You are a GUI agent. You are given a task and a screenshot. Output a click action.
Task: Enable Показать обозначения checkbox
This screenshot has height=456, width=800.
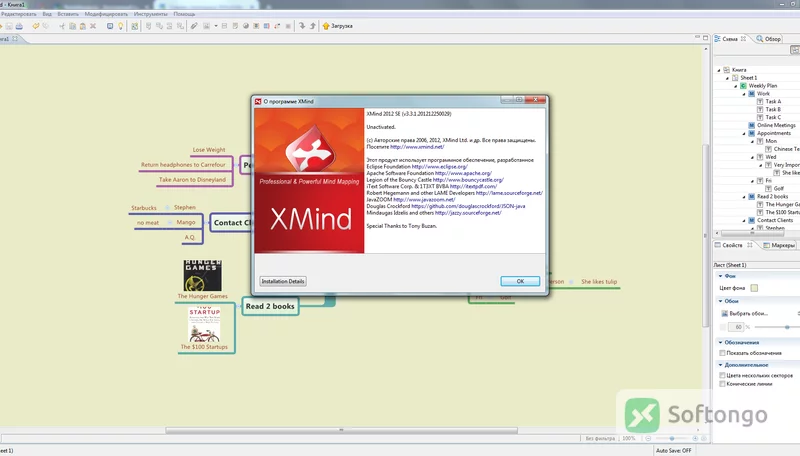pyautogui.click(x=722, y=353)
